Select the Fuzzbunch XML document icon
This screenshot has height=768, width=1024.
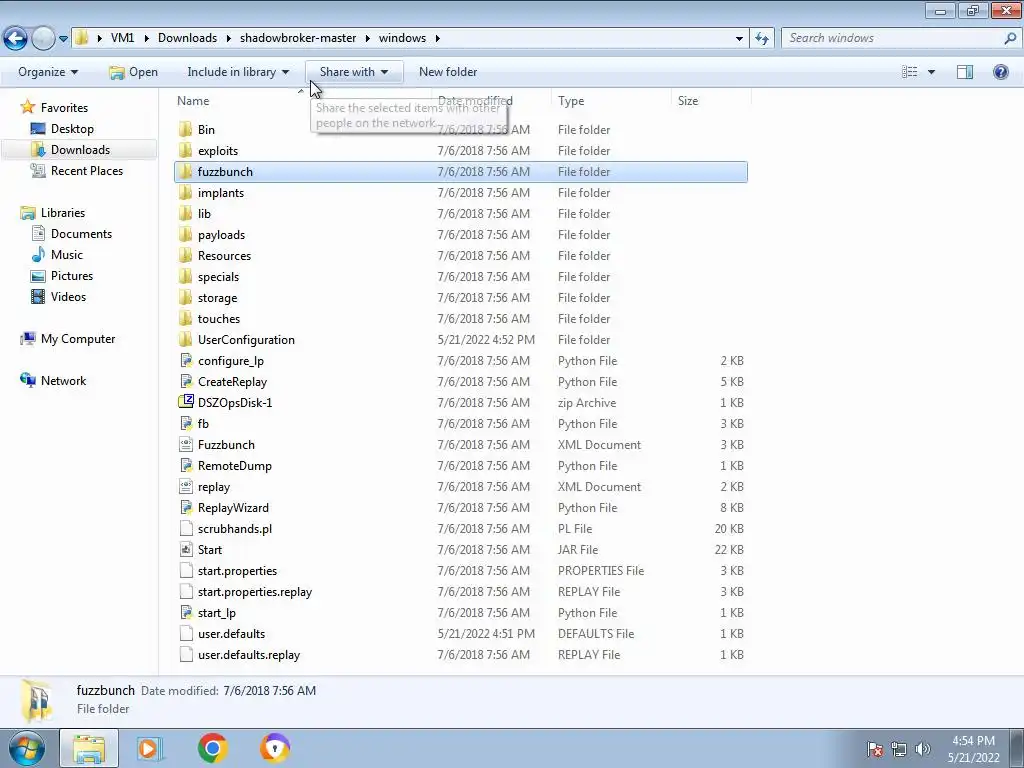[x=186, y=444]
